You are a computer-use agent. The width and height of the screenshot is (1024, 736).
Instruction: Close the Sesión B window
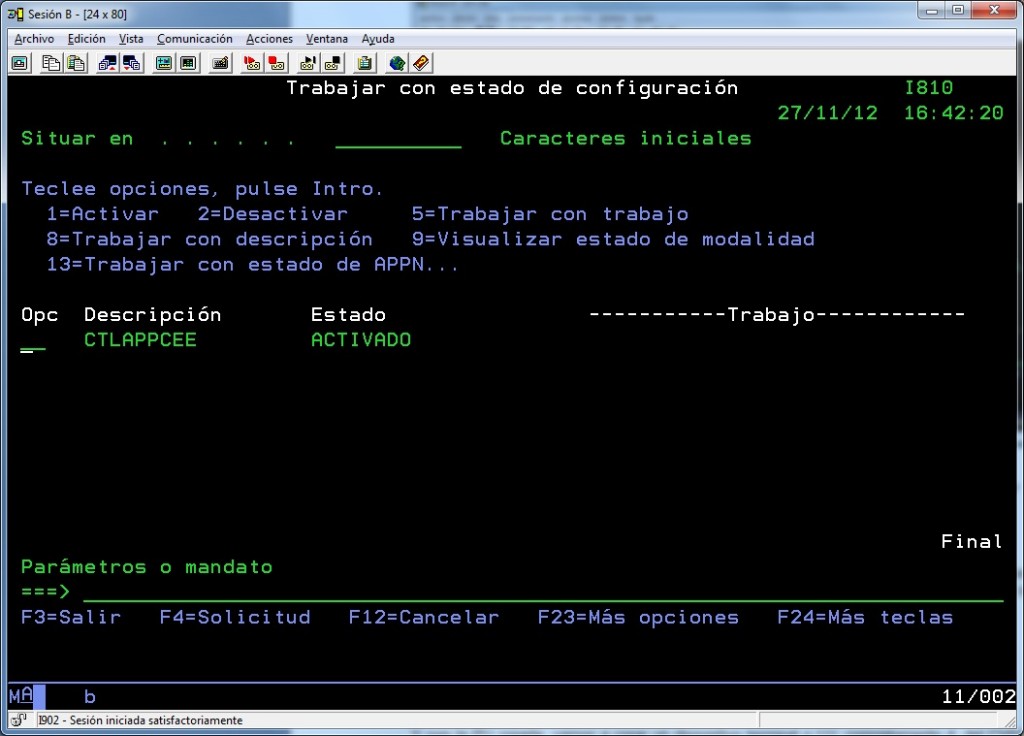tap(994, 10)
